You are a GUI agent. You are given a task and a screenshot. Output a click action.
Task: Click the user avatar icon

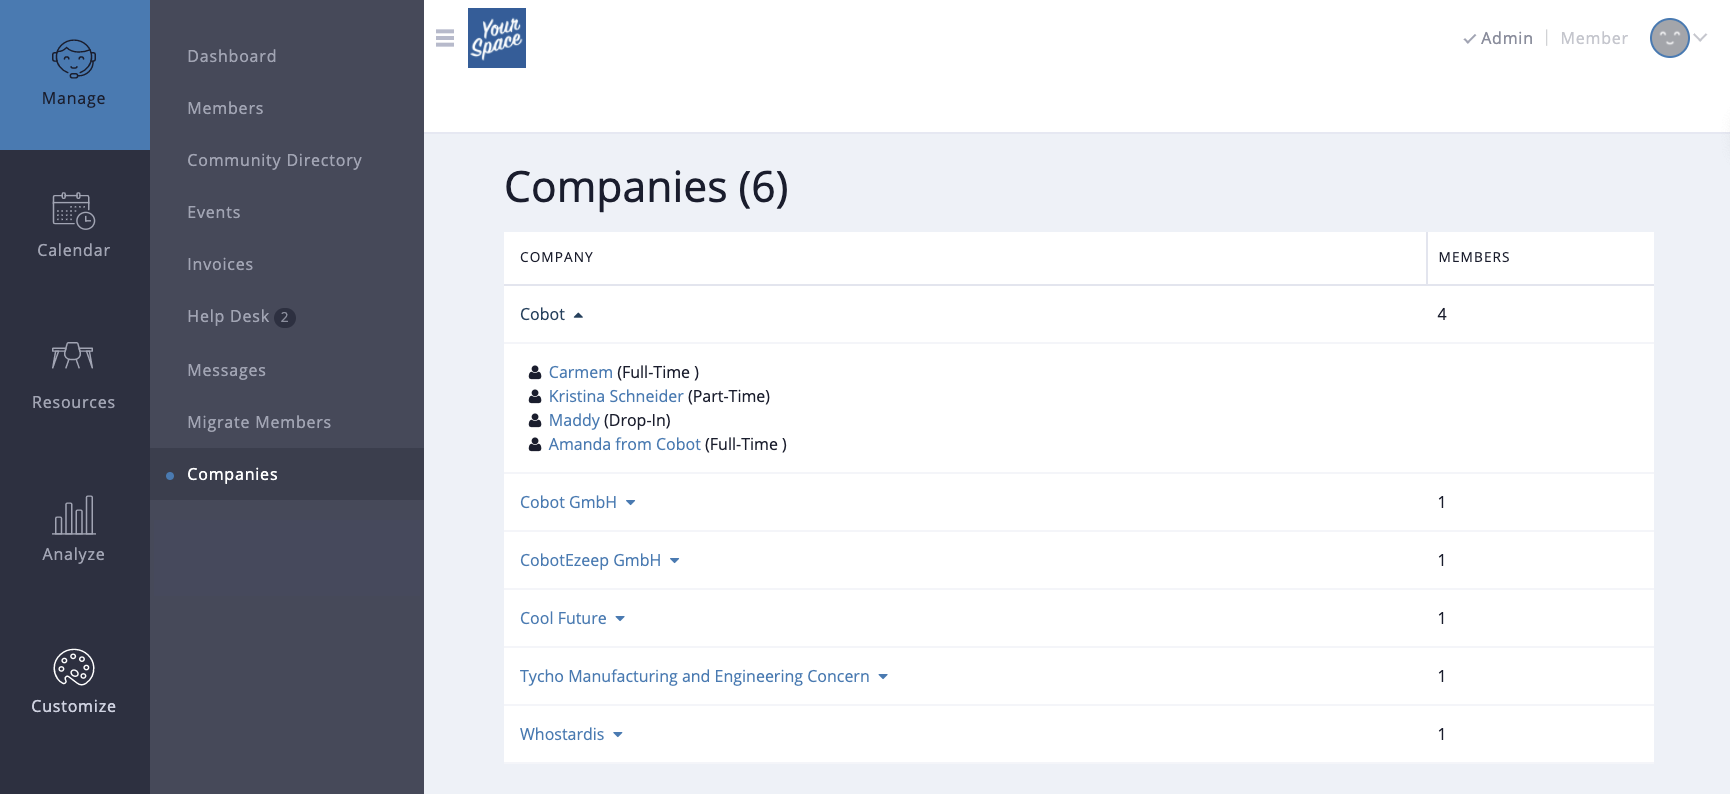pos(1669,38)
